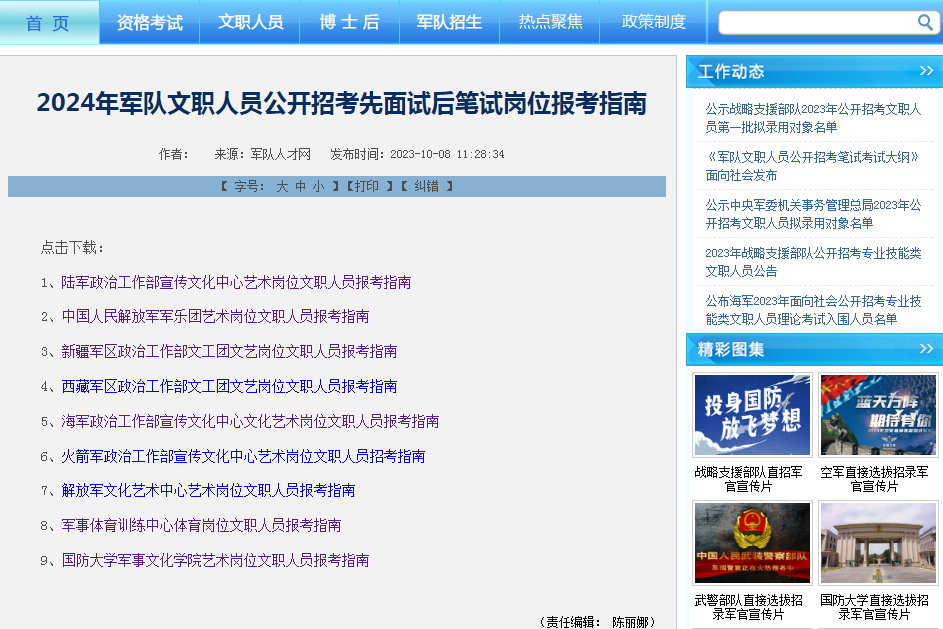
Task: Open 战略支援部队直招军官 promo thumbnail
Action: coord(752,415)
